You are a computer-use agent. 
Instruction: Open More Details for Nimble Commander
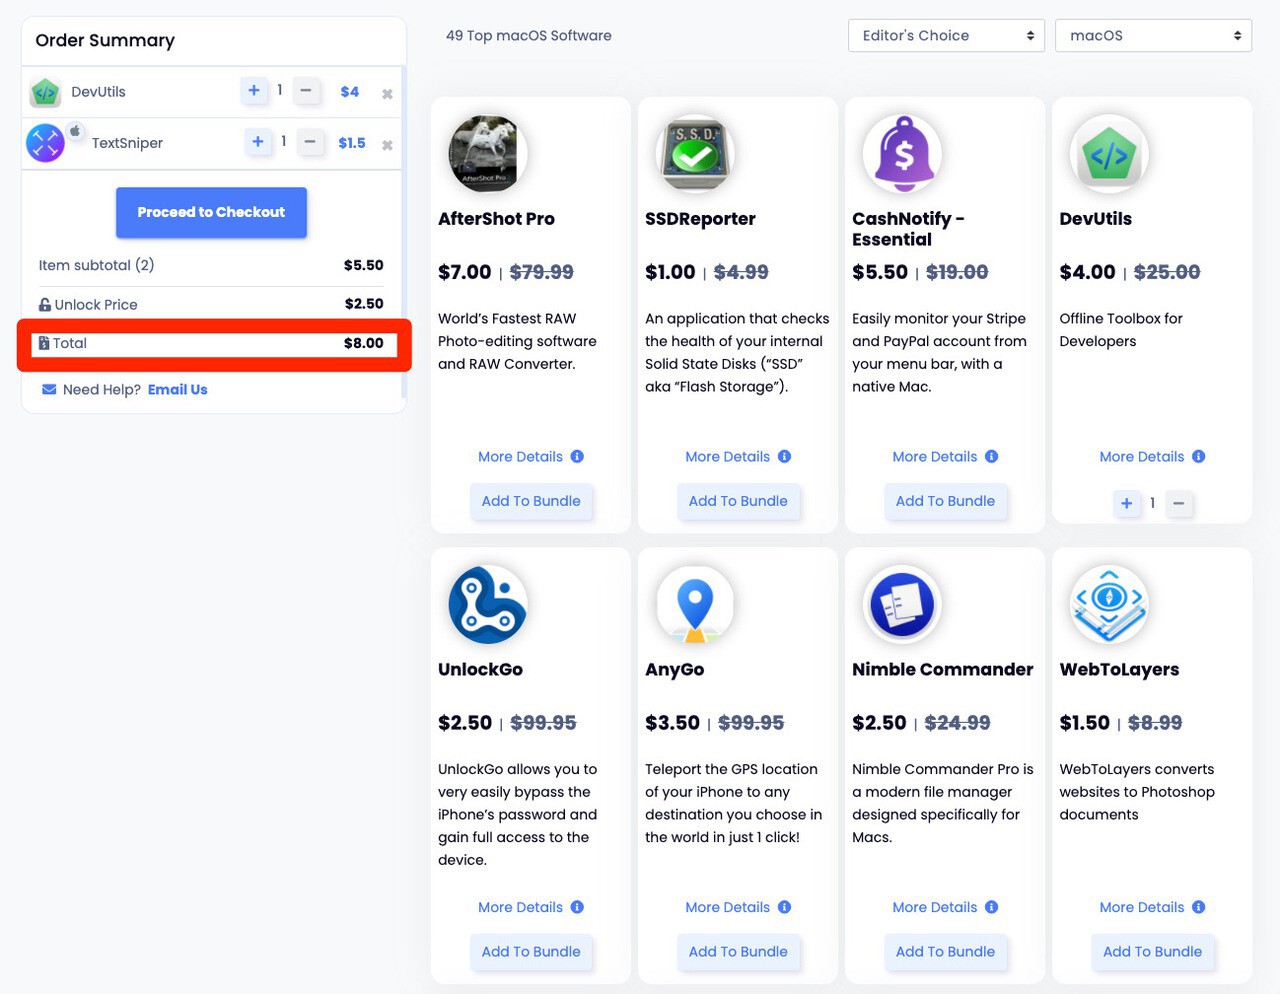pyautogui.click(x=934, y=907)
